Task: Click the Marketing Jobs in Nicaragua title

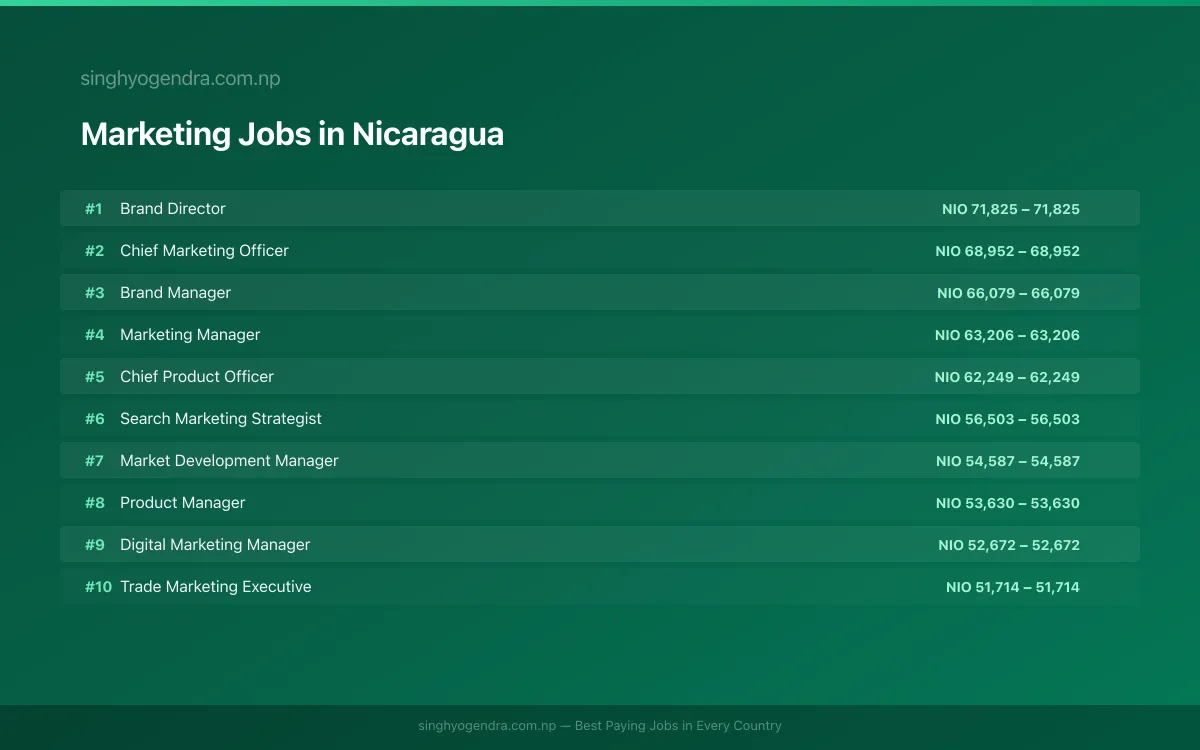Action: pyautogui.click(x=292, y=134)
